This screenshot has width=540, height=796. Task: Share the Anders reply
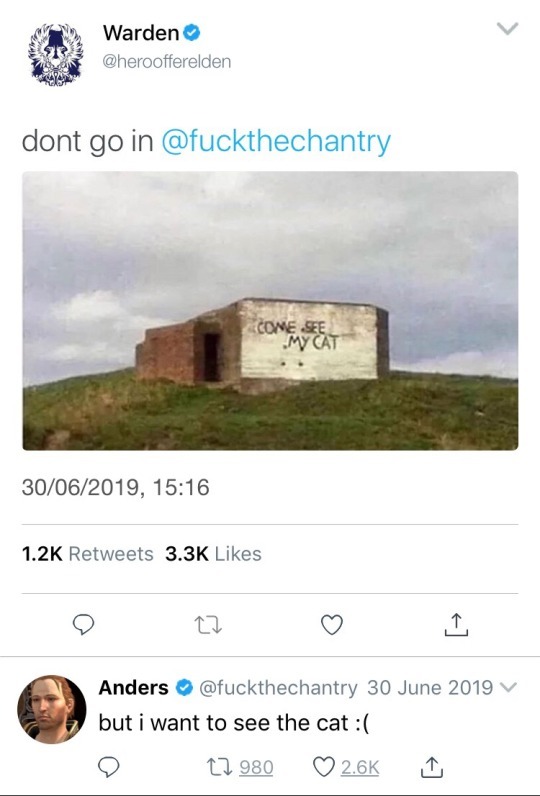(x=431, y=767)
